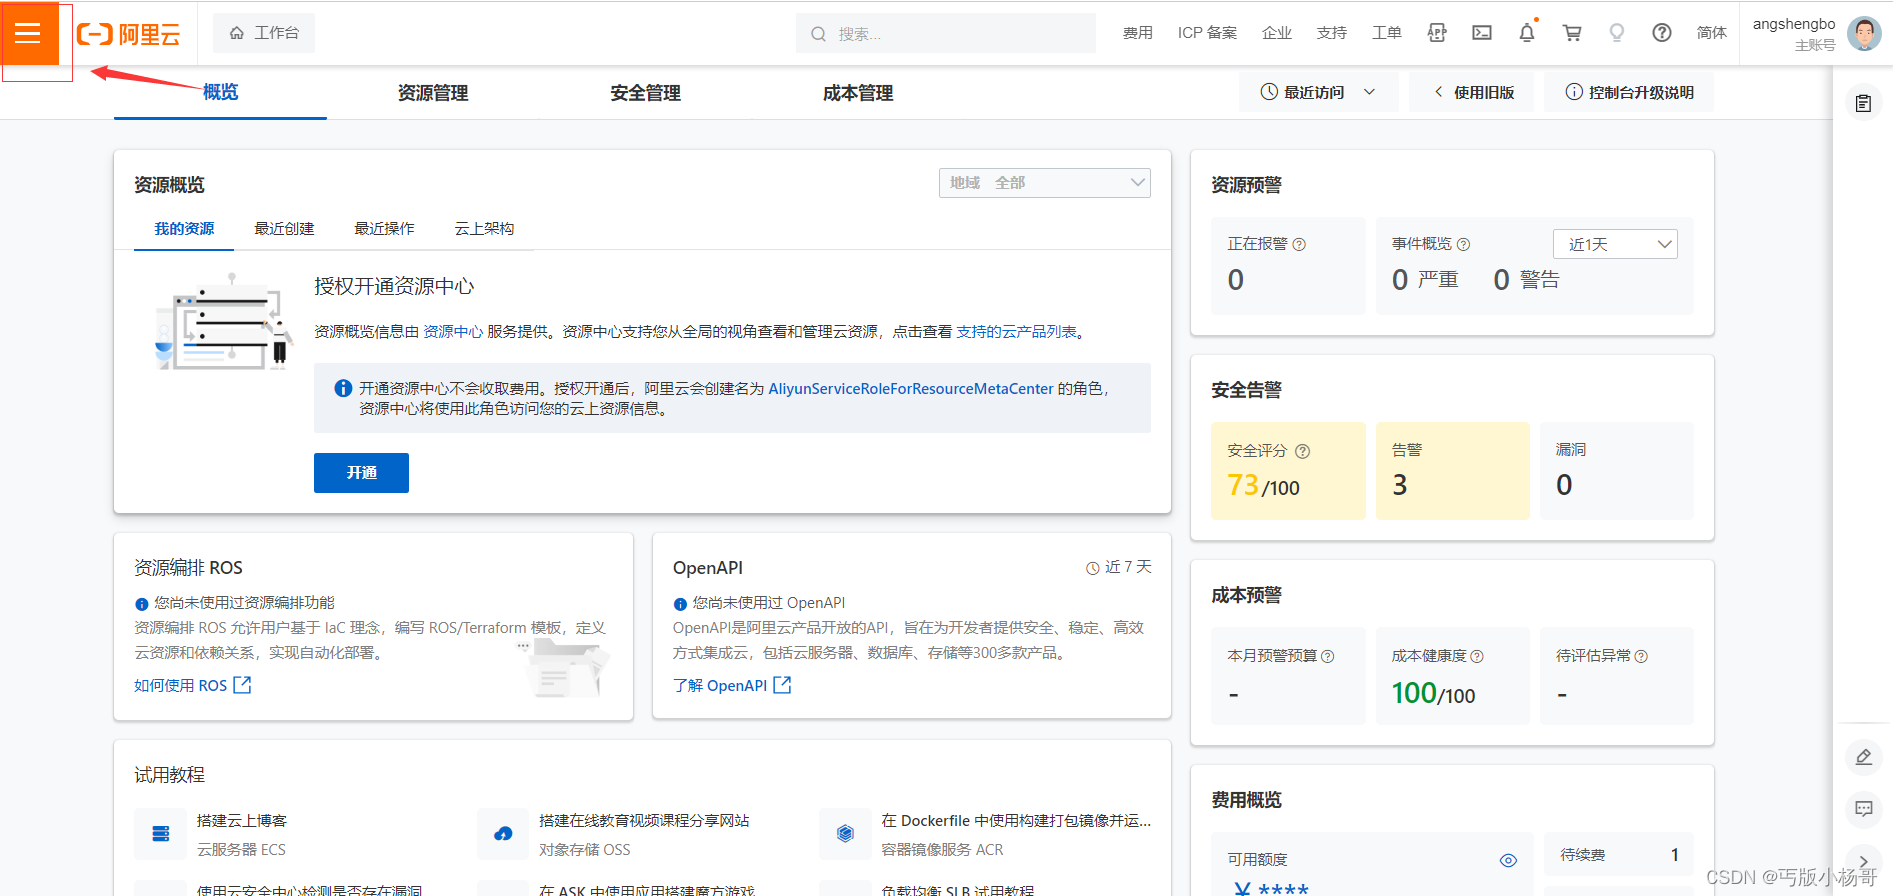Open the 安全评分 73/100 card
1893x896 pixels.
tap(1288, 471)
